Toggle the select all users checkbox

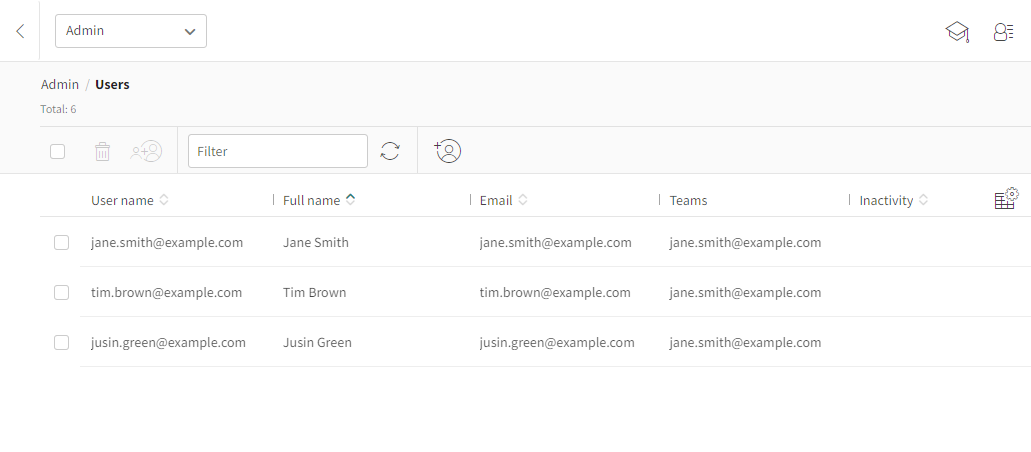[58, 151]
